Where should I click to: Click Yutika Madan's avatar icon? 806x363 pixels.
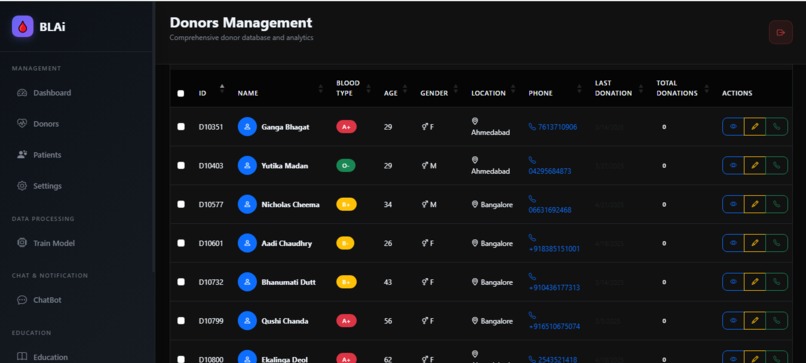pyautogui.click(x=247, y=166)
